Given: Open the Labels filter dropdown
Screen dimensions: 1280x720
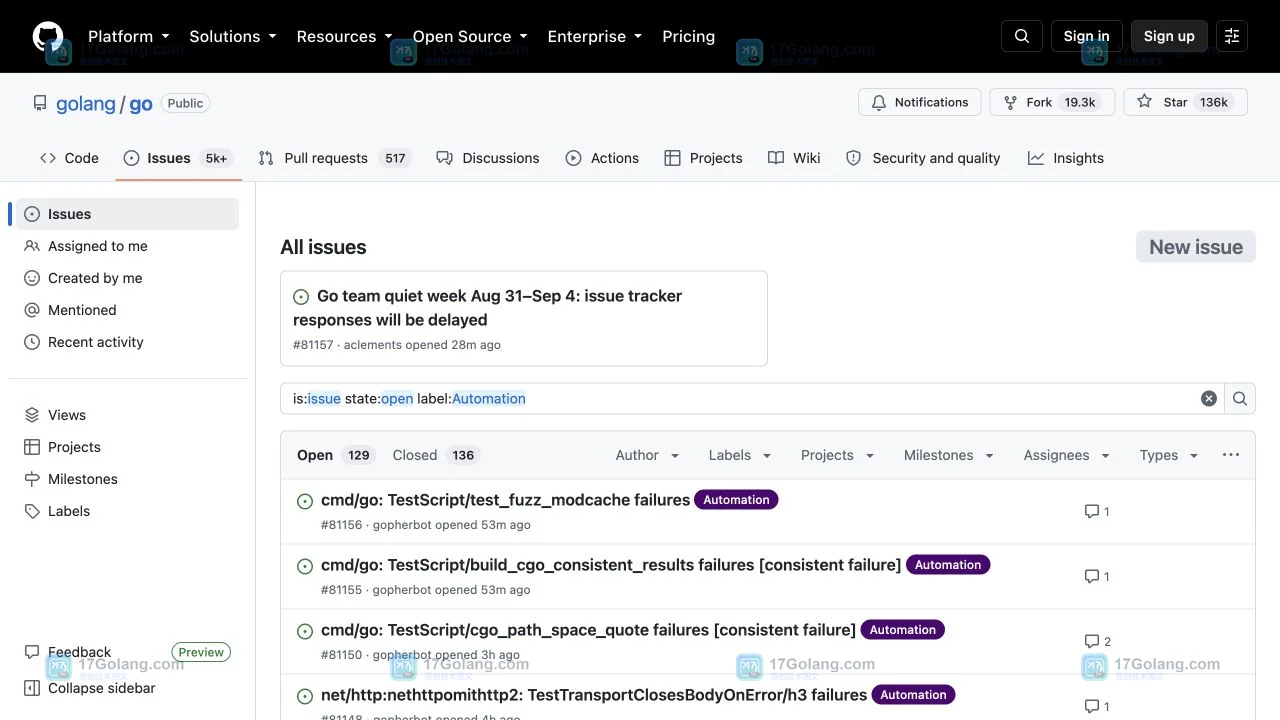Looking at the screenshot, I should pos(740,455).
